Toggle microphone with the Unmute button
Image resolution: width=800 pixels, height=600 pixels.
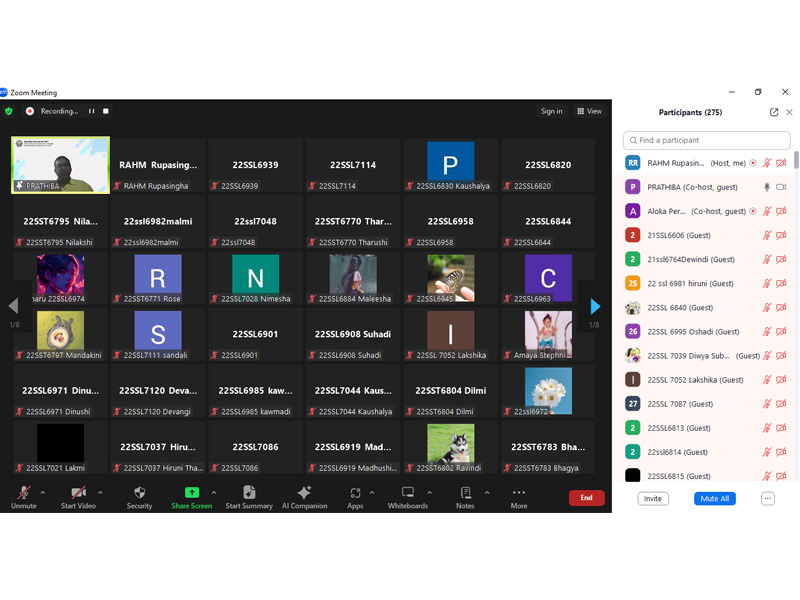click(23, 497)
